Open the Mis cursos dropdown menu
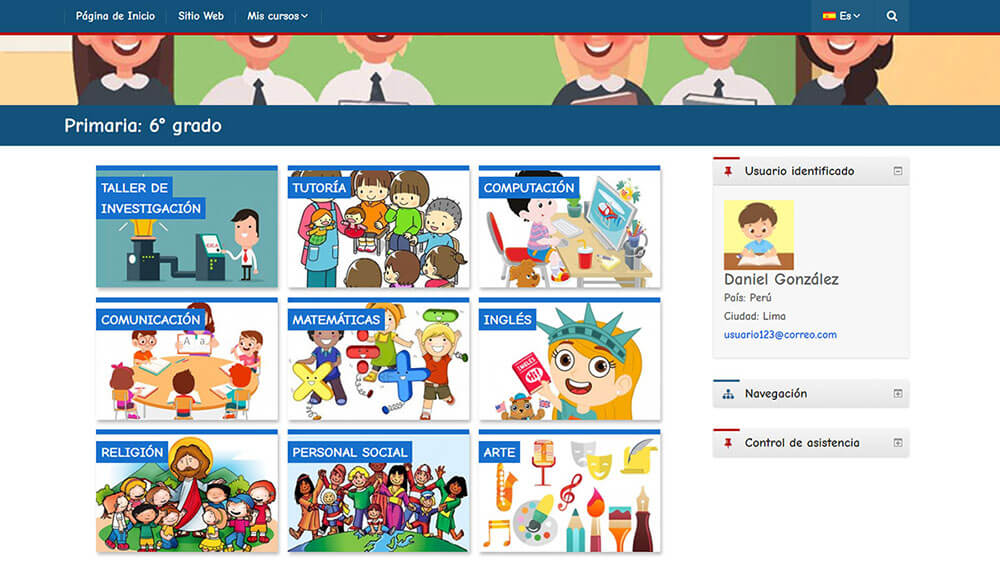The width and height of the screenshot is (1000, 563). [x=277, y=16]
